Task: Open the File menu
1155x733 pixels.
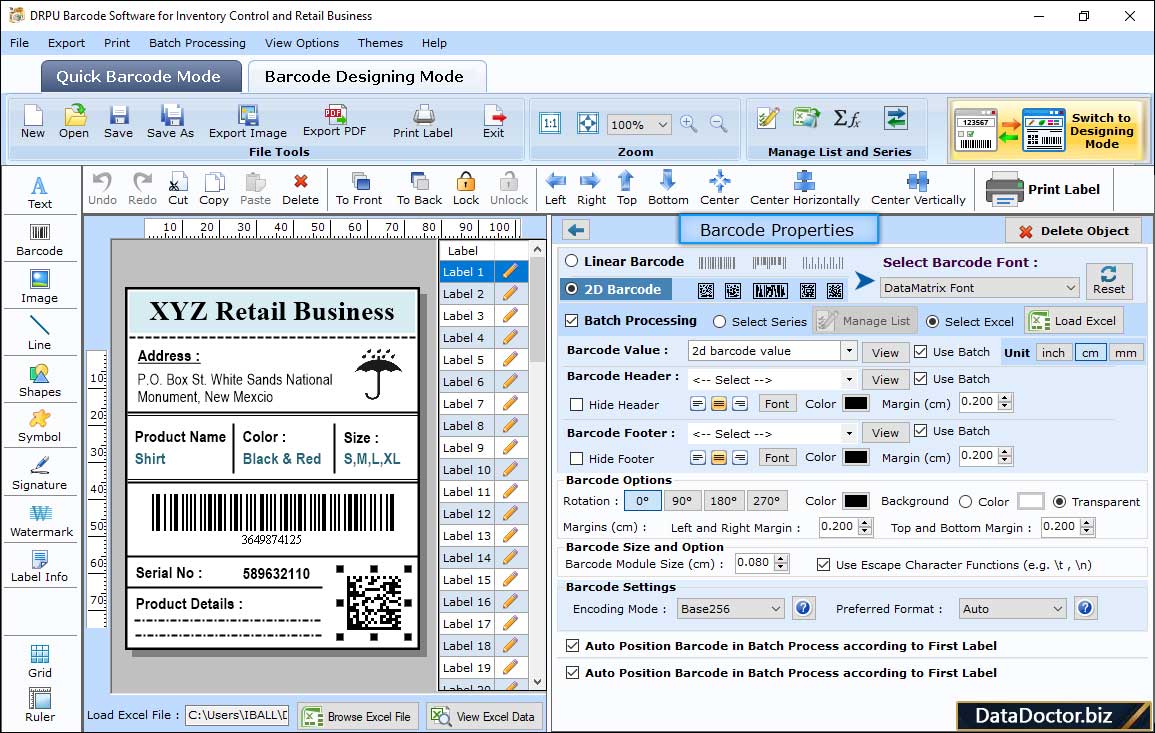Action: point(20,43)
